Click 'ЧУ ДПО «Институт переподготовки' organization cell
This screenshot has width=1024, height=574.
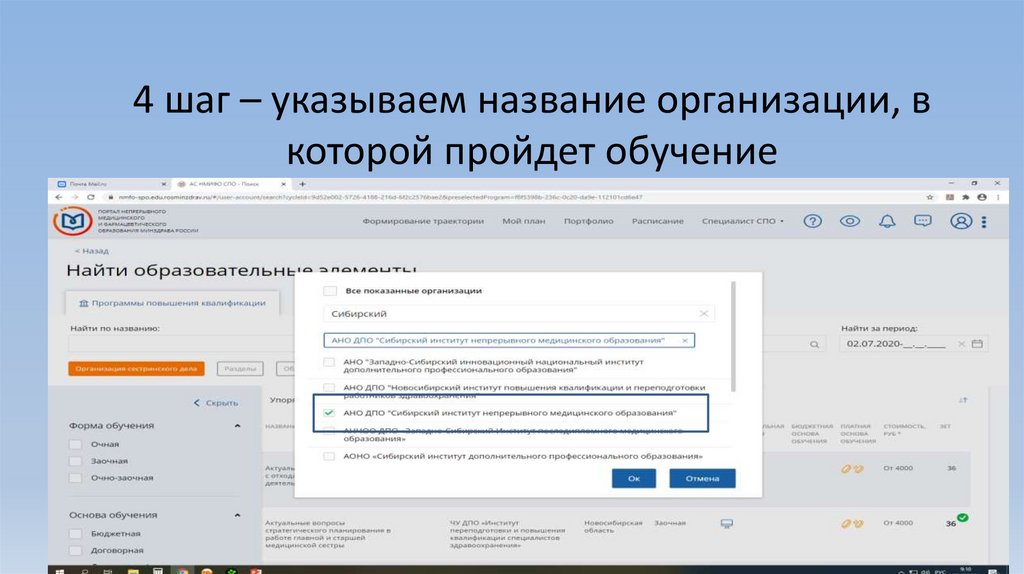point(507,534)
